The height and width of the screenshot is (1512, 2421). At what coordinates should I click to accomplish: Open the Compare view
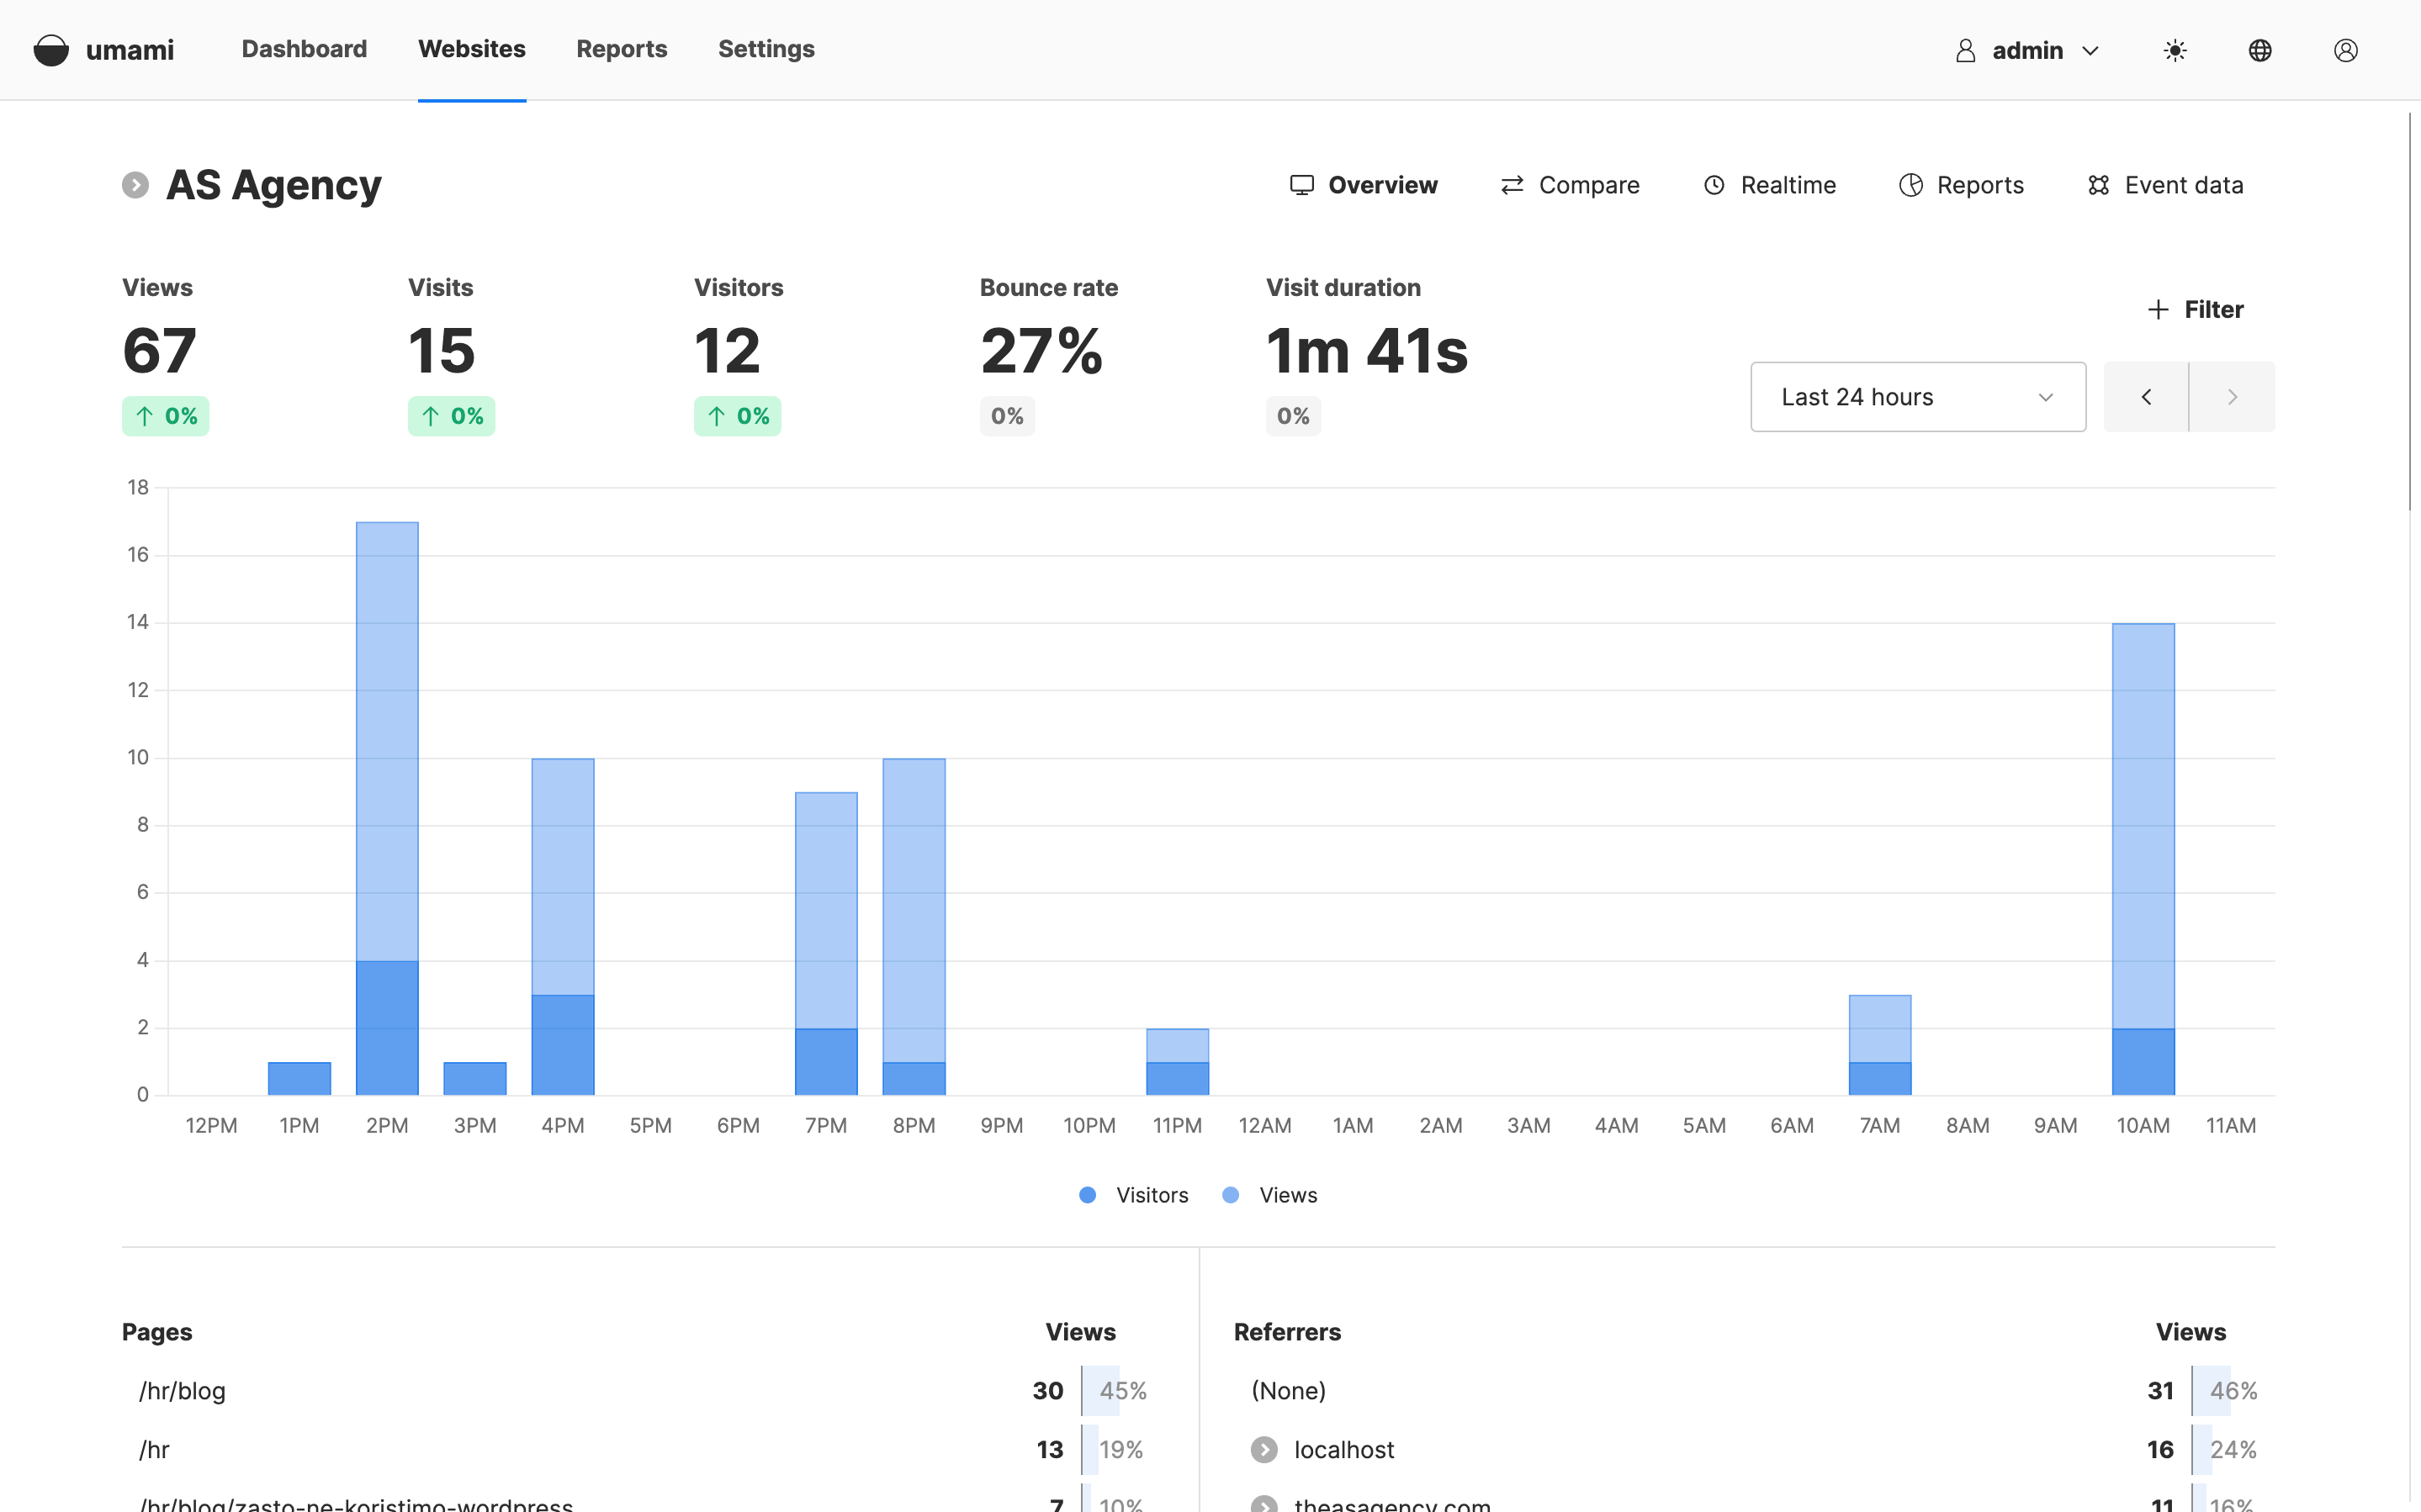pyautogui.click(x=1570, y=185)
